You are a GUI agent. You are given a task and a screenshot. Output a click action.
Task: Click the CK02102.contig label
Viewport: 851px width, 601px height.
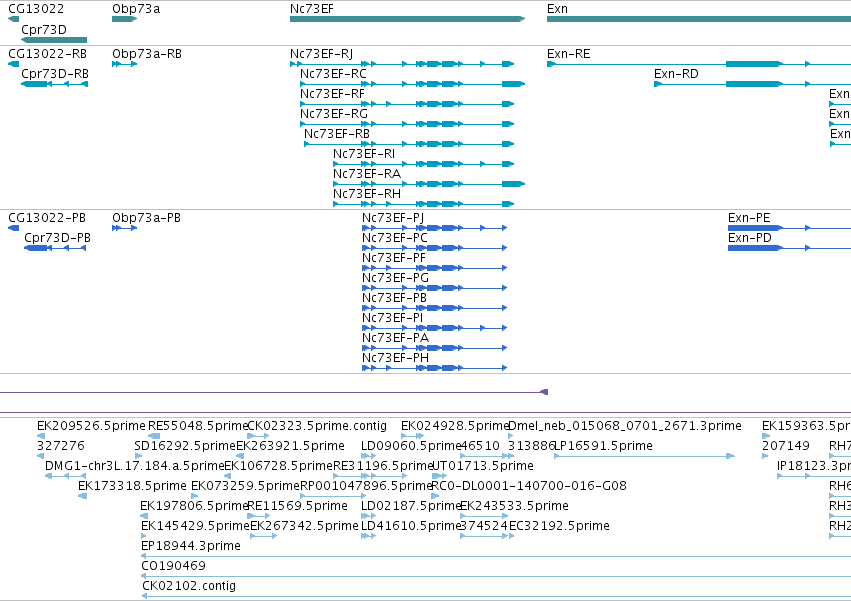[x=189, y=586]
